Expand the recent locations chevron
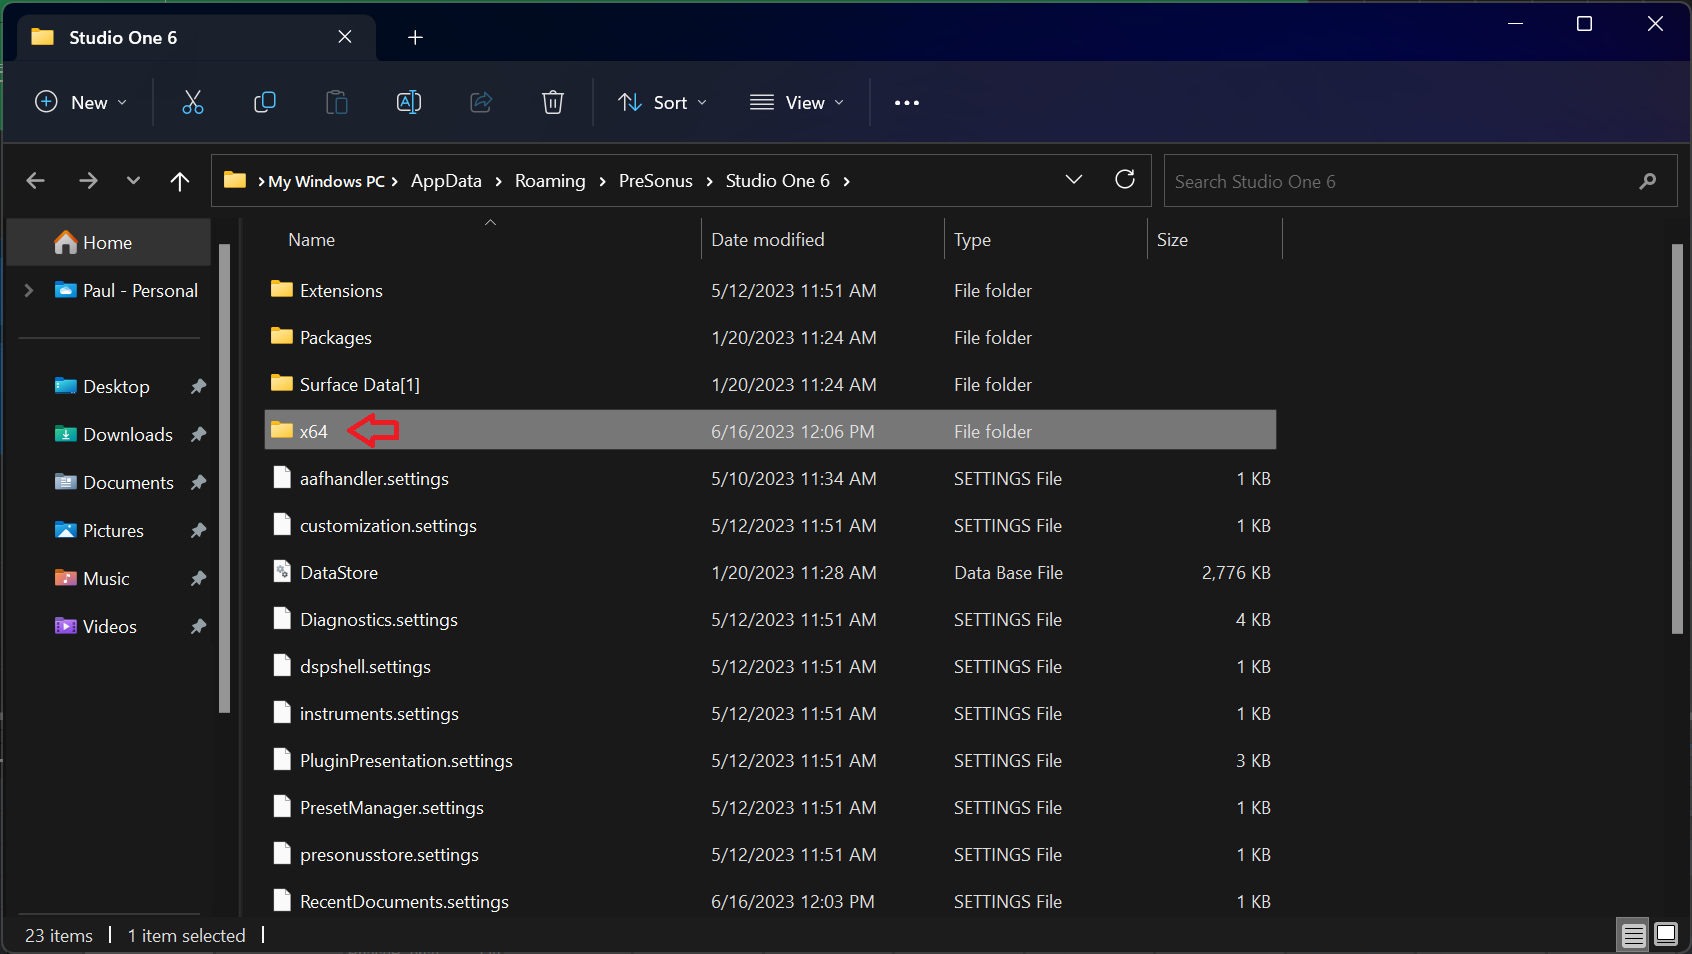This screenshot has width=1692, height=954. [133, 181]
